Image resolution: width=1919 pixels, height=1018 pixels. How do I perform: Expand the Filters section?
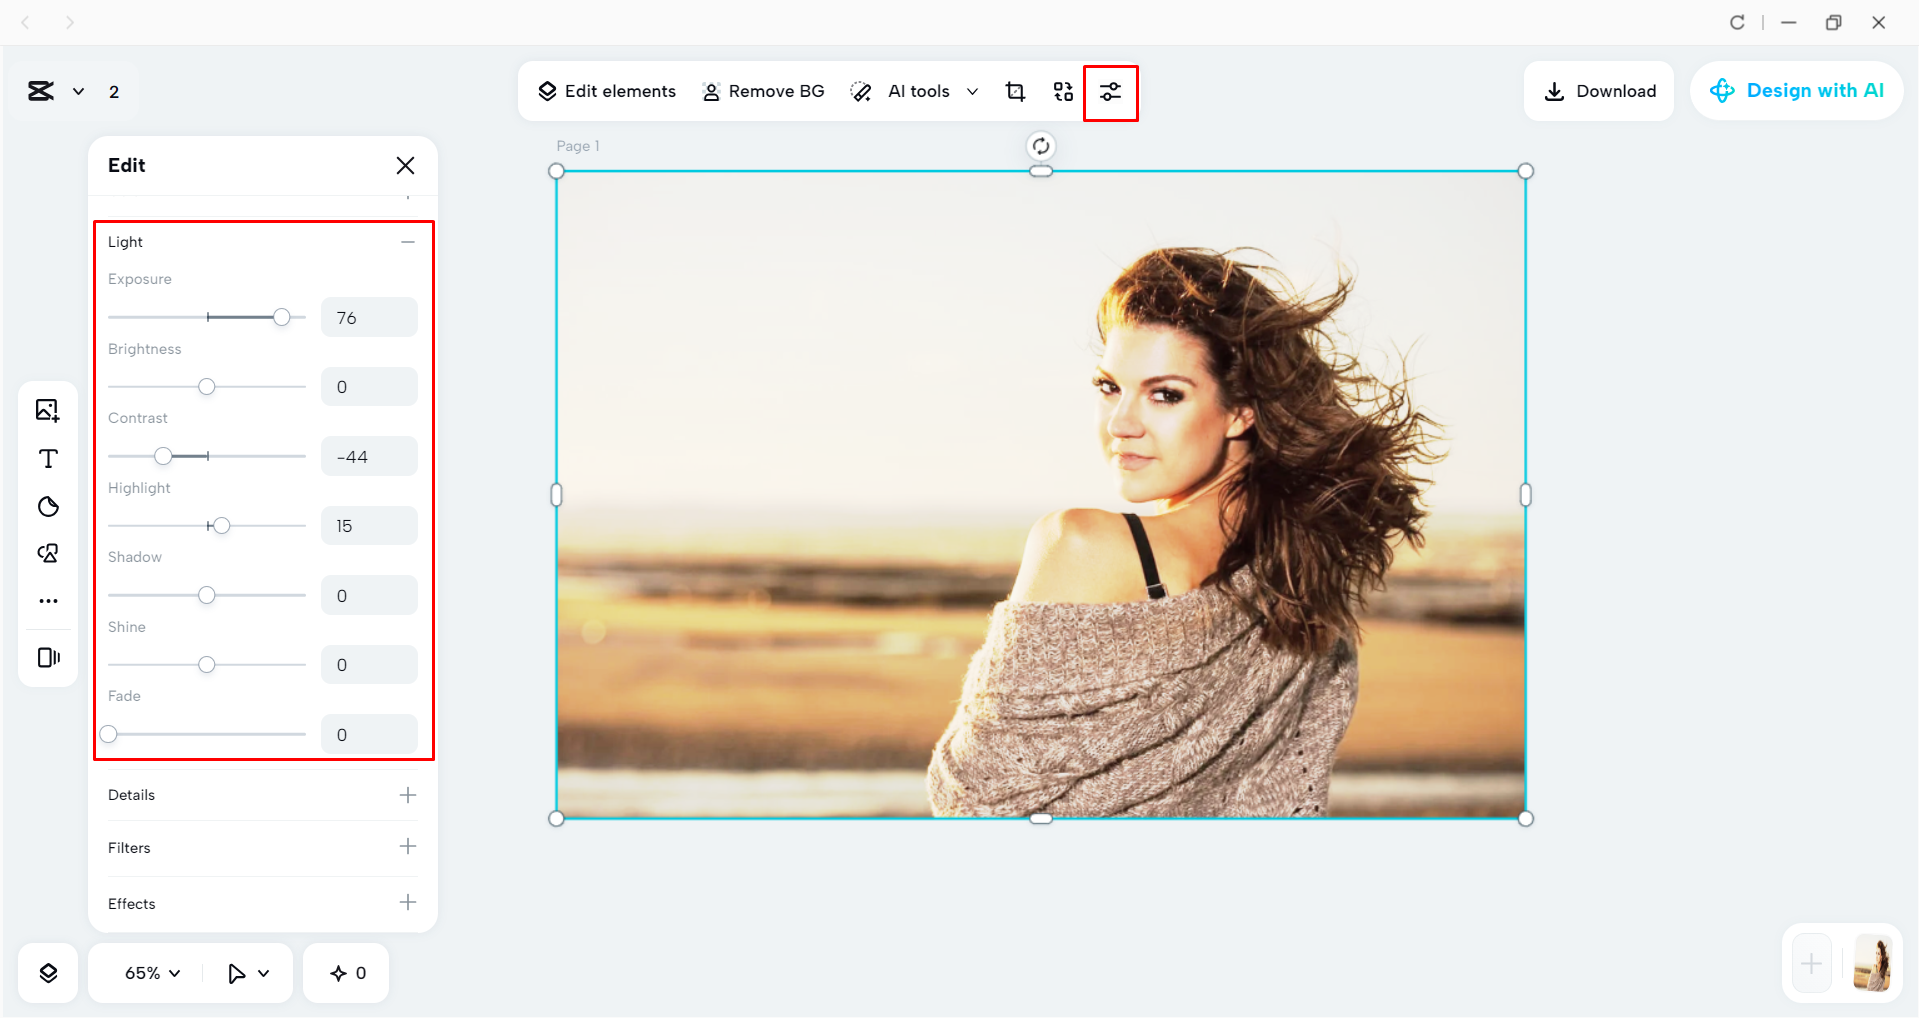[407, 846]
